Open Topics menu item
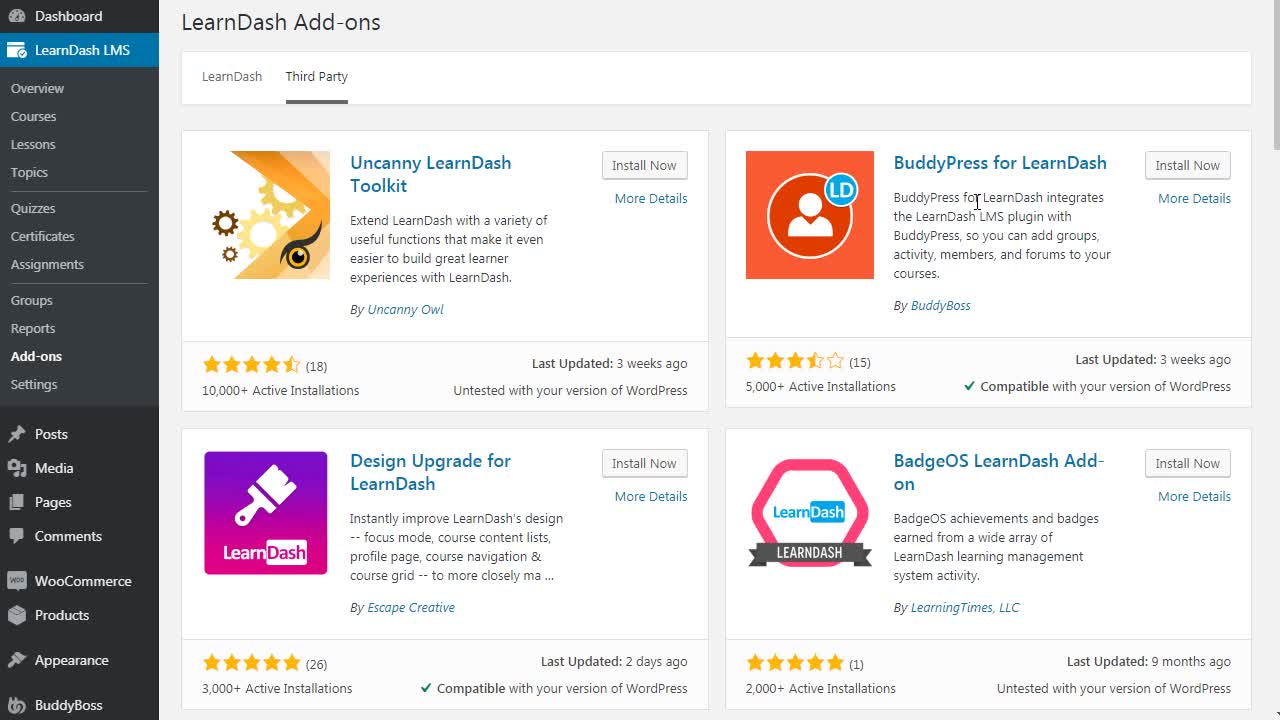 coord(29,172)
